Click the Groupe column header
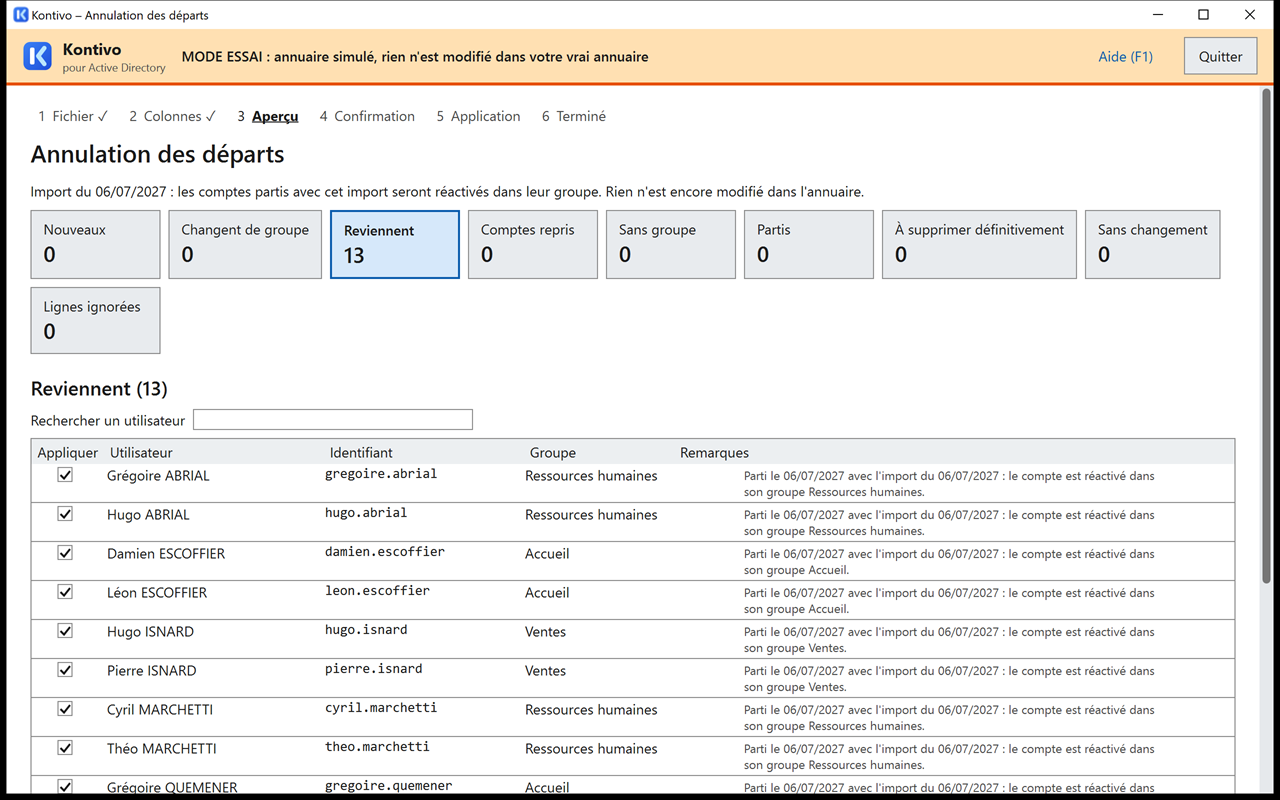 [x=553, y=453]
